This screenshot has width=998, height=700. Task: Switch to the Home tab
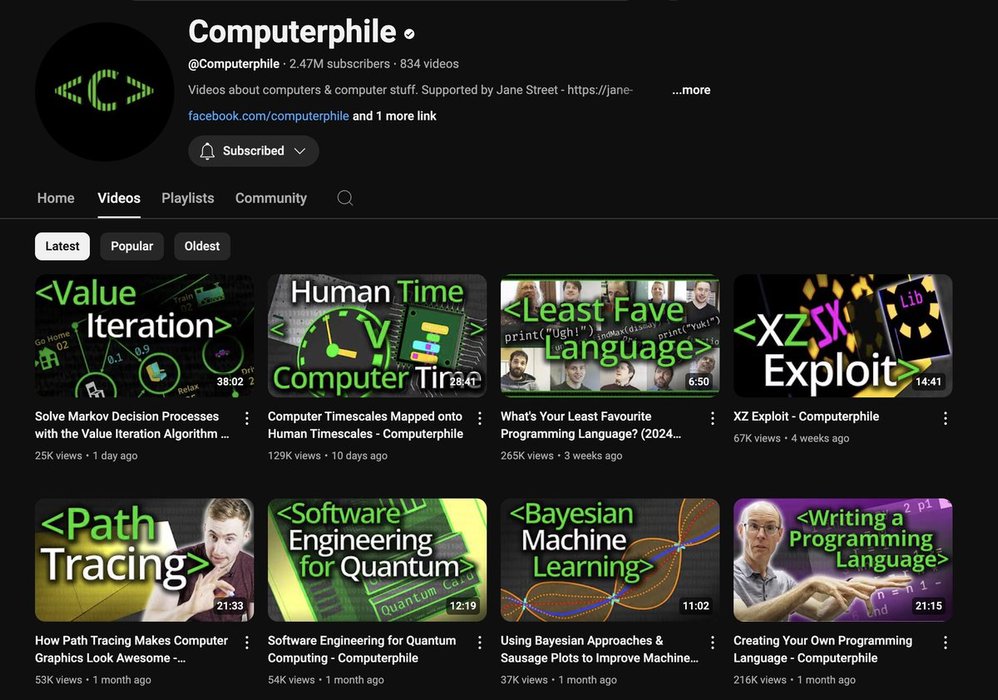tap(55, 198)
